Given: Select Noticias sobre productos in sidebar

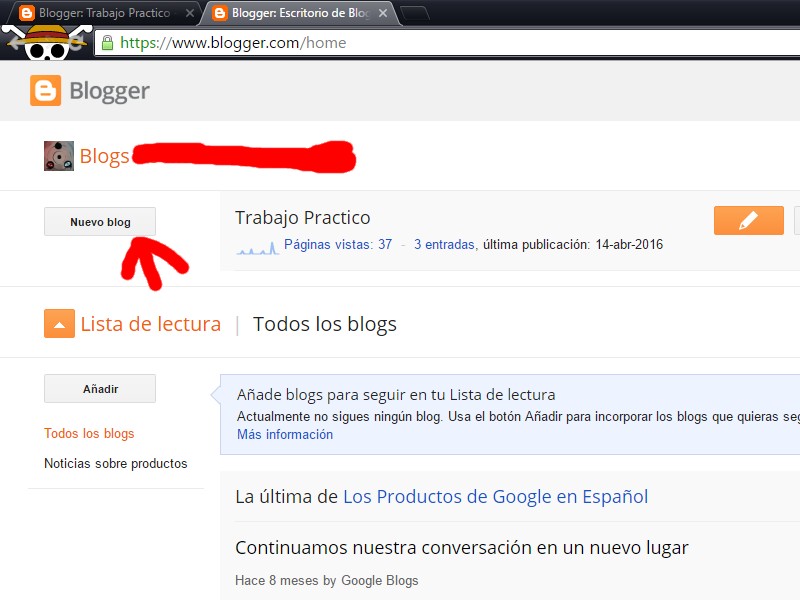Looking at the screenshot, I should 115,463.
